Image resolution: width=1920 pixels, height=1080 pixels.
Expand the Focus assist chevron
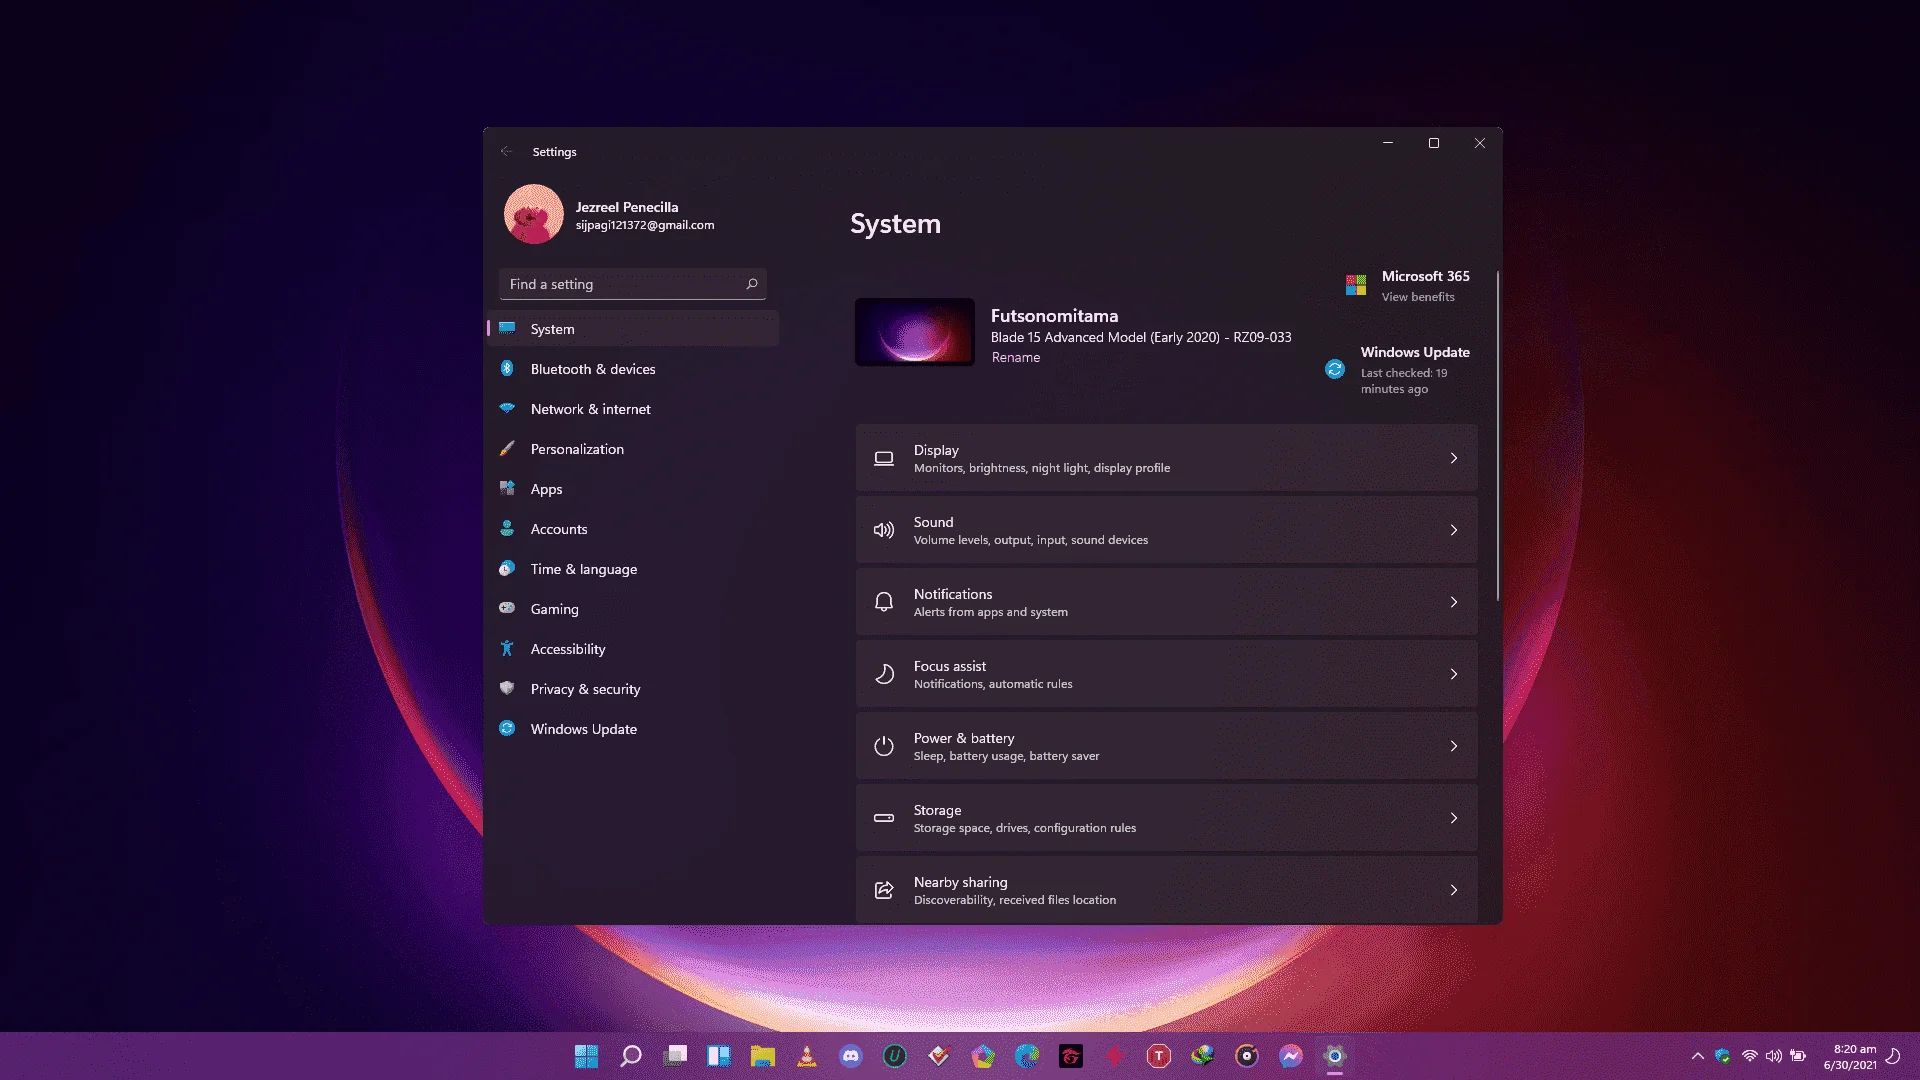tap(1454, 674)
